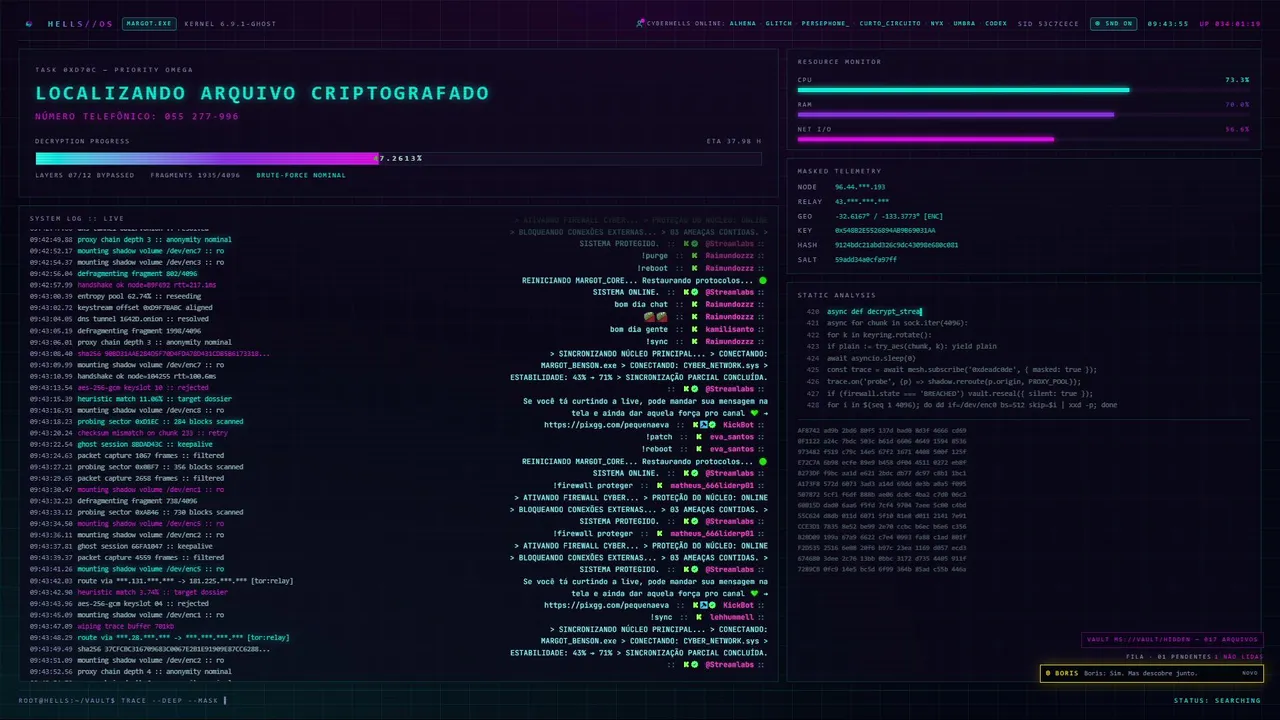Viewport: 1280px width, 720px height.
Task: Click the FRAGMENTS 1935/4096 text
Action: [195, 175]
